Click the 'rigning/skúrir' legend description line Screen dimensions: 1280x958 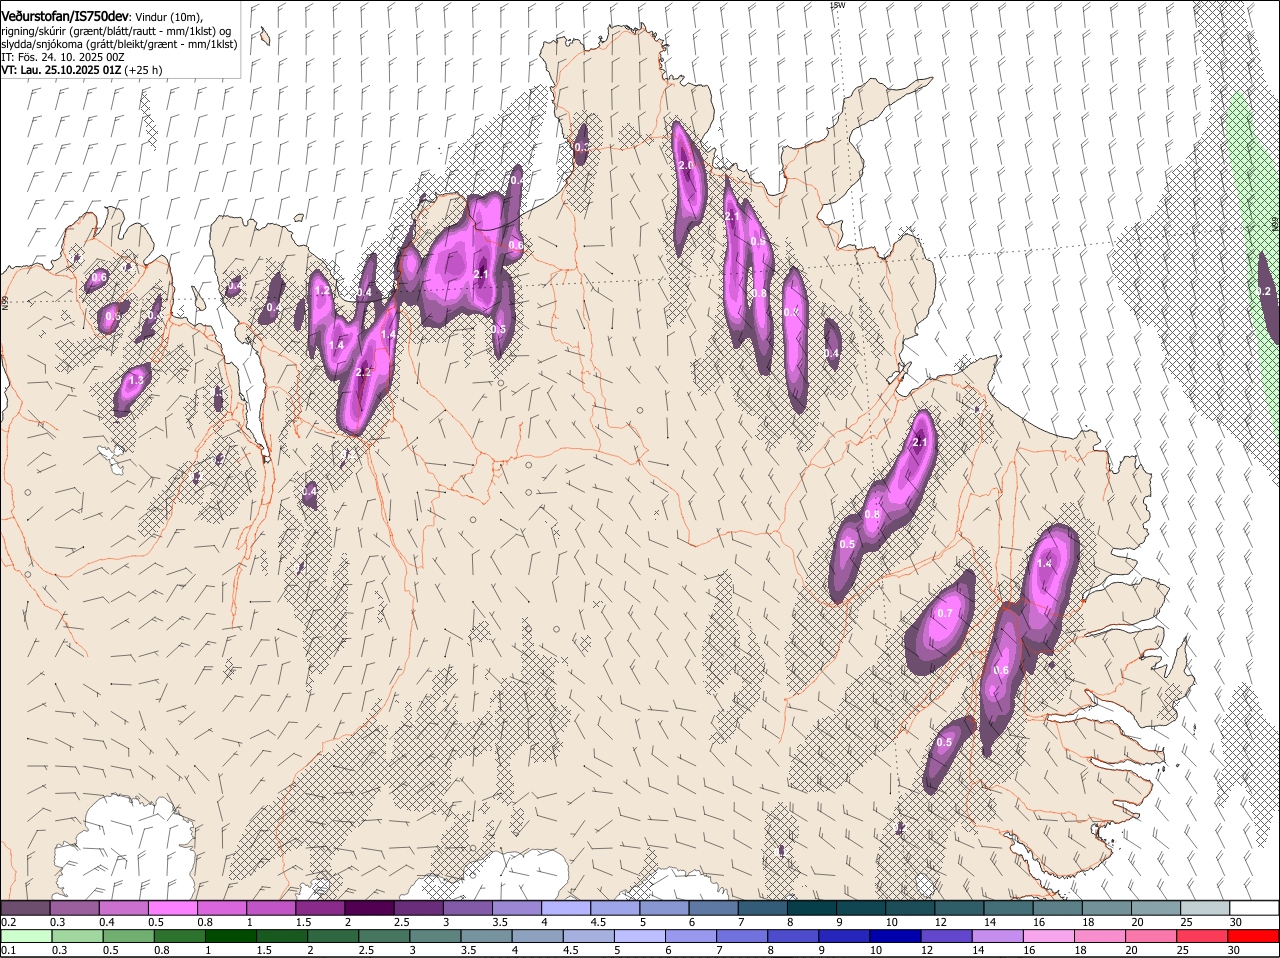coord(116,31)
